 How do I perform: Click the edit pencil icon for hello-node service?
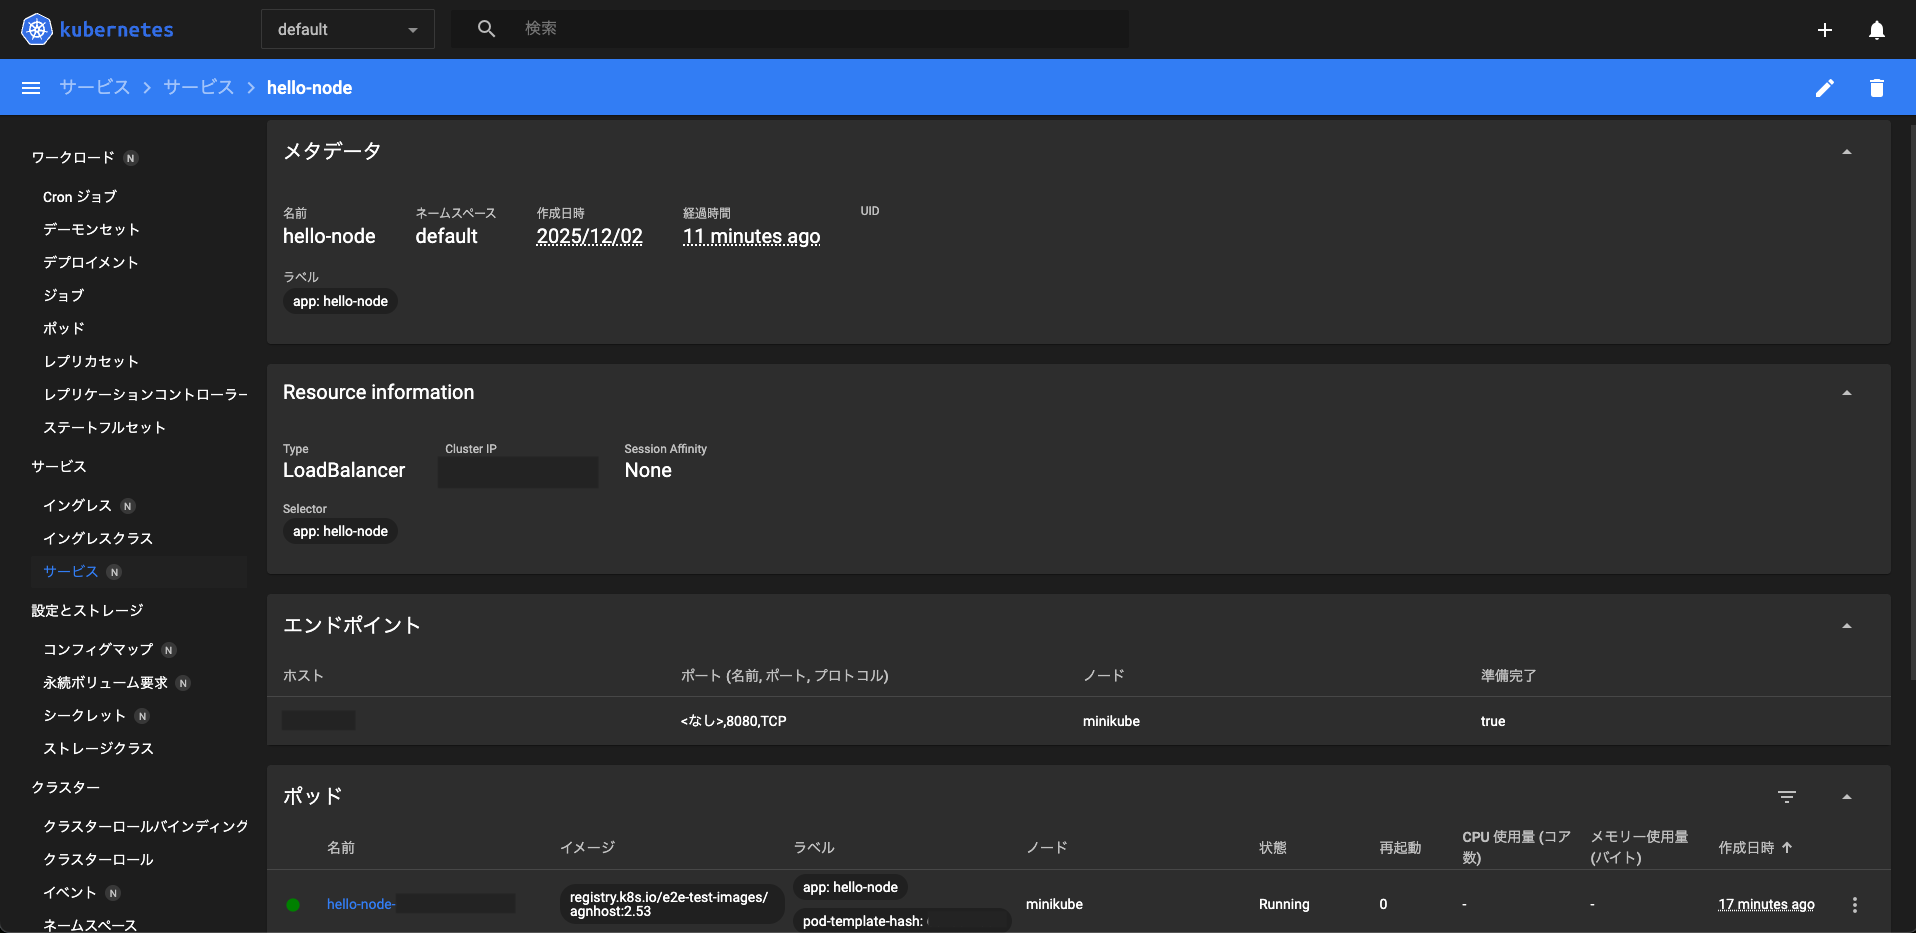pos(1825,87)
